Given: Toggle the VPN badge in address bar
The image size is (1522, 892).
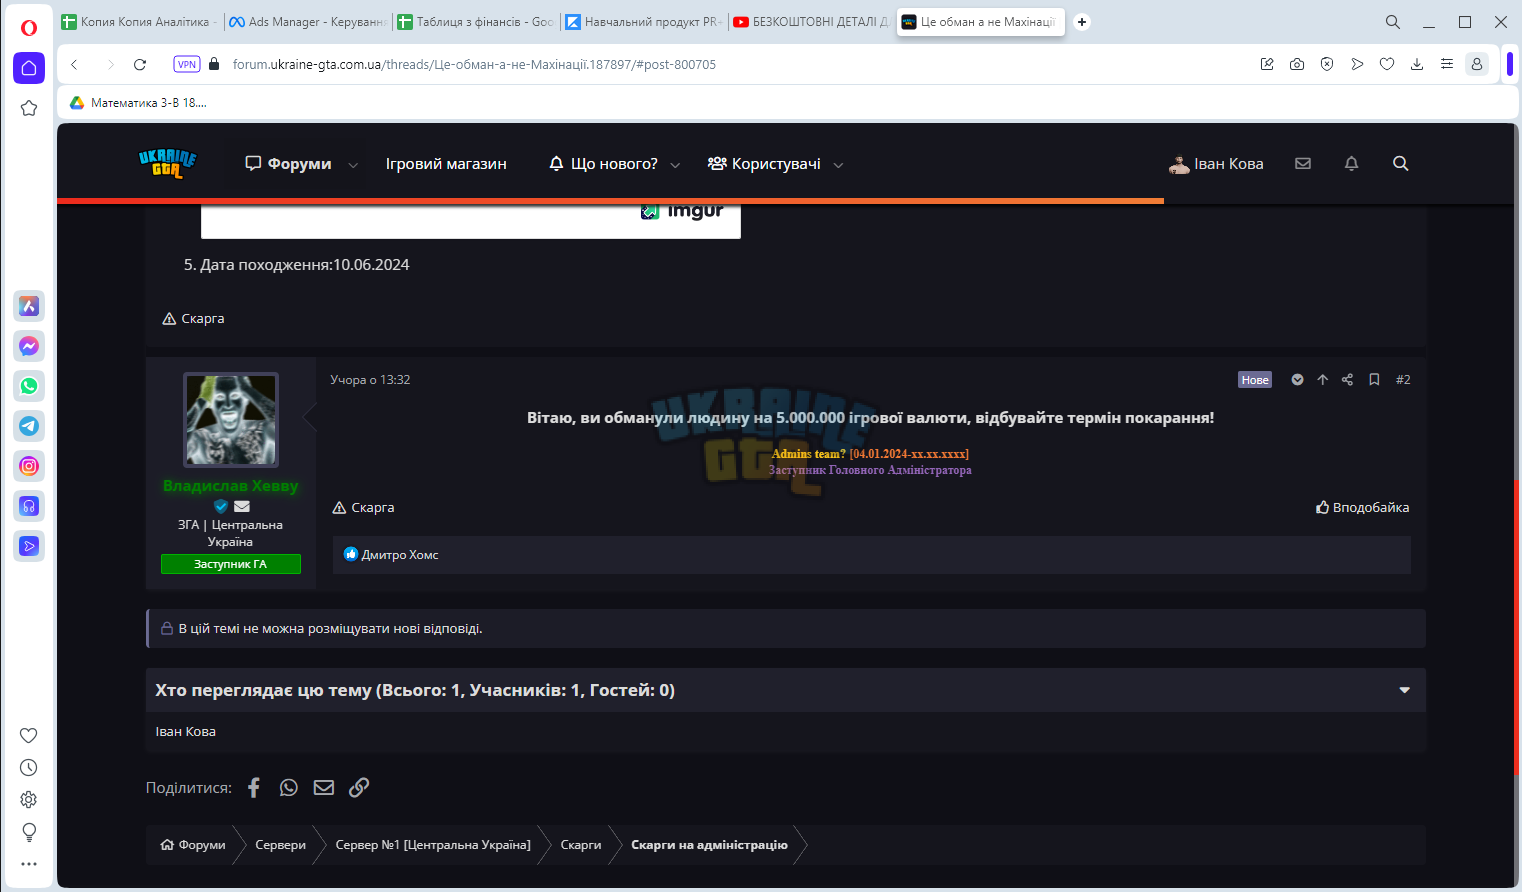Looking at the screenshot, I should 187,64.
